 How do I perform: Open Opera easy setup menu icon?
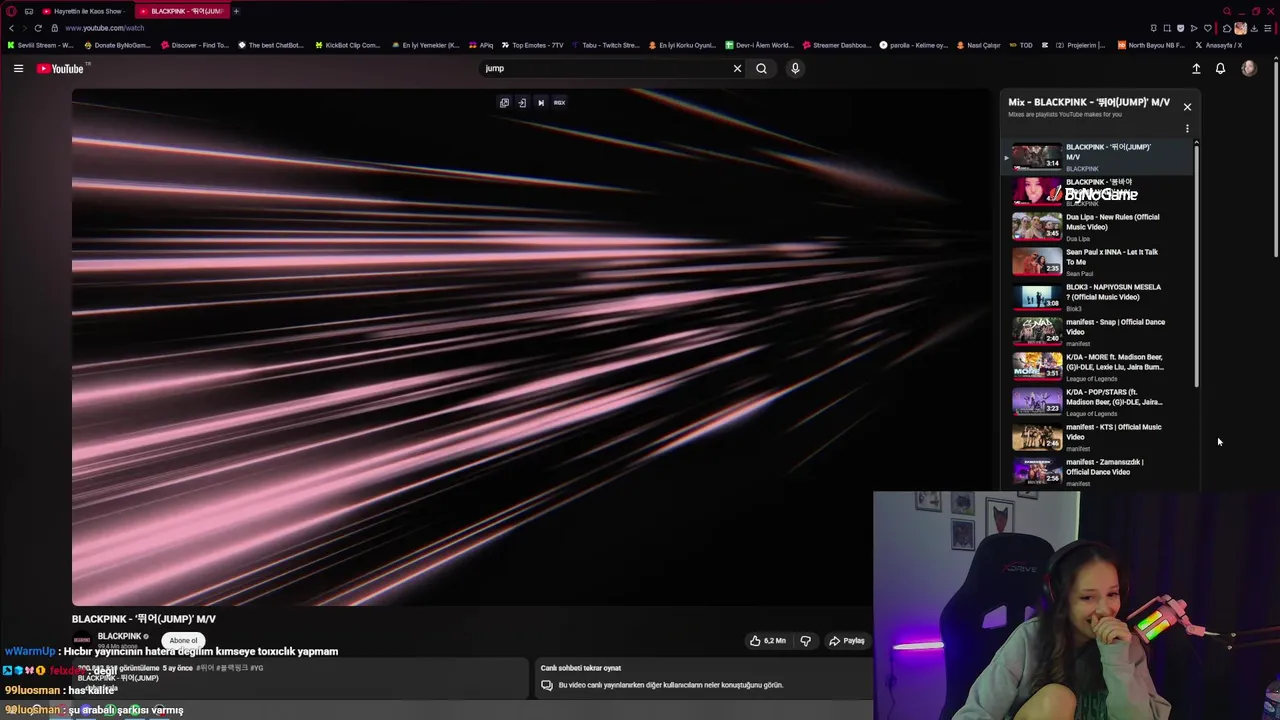(1268, 28)
